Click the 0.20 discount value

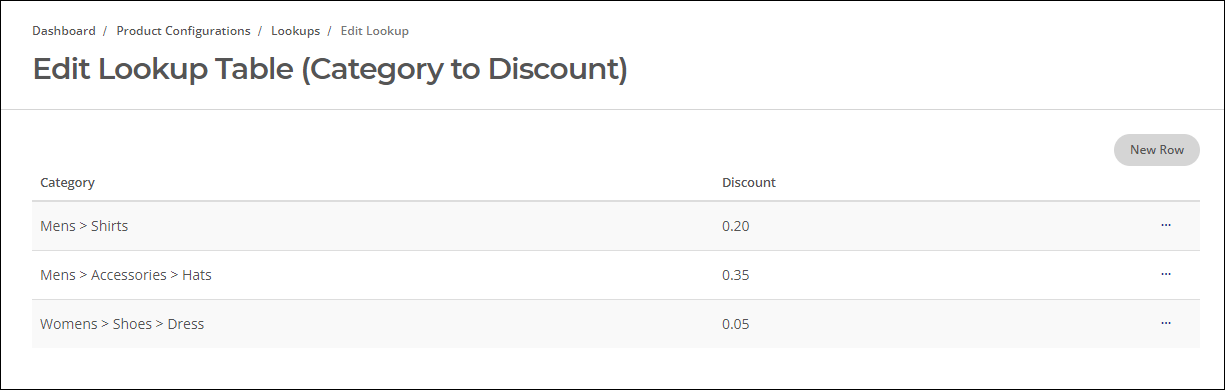[x=736, y=226]
